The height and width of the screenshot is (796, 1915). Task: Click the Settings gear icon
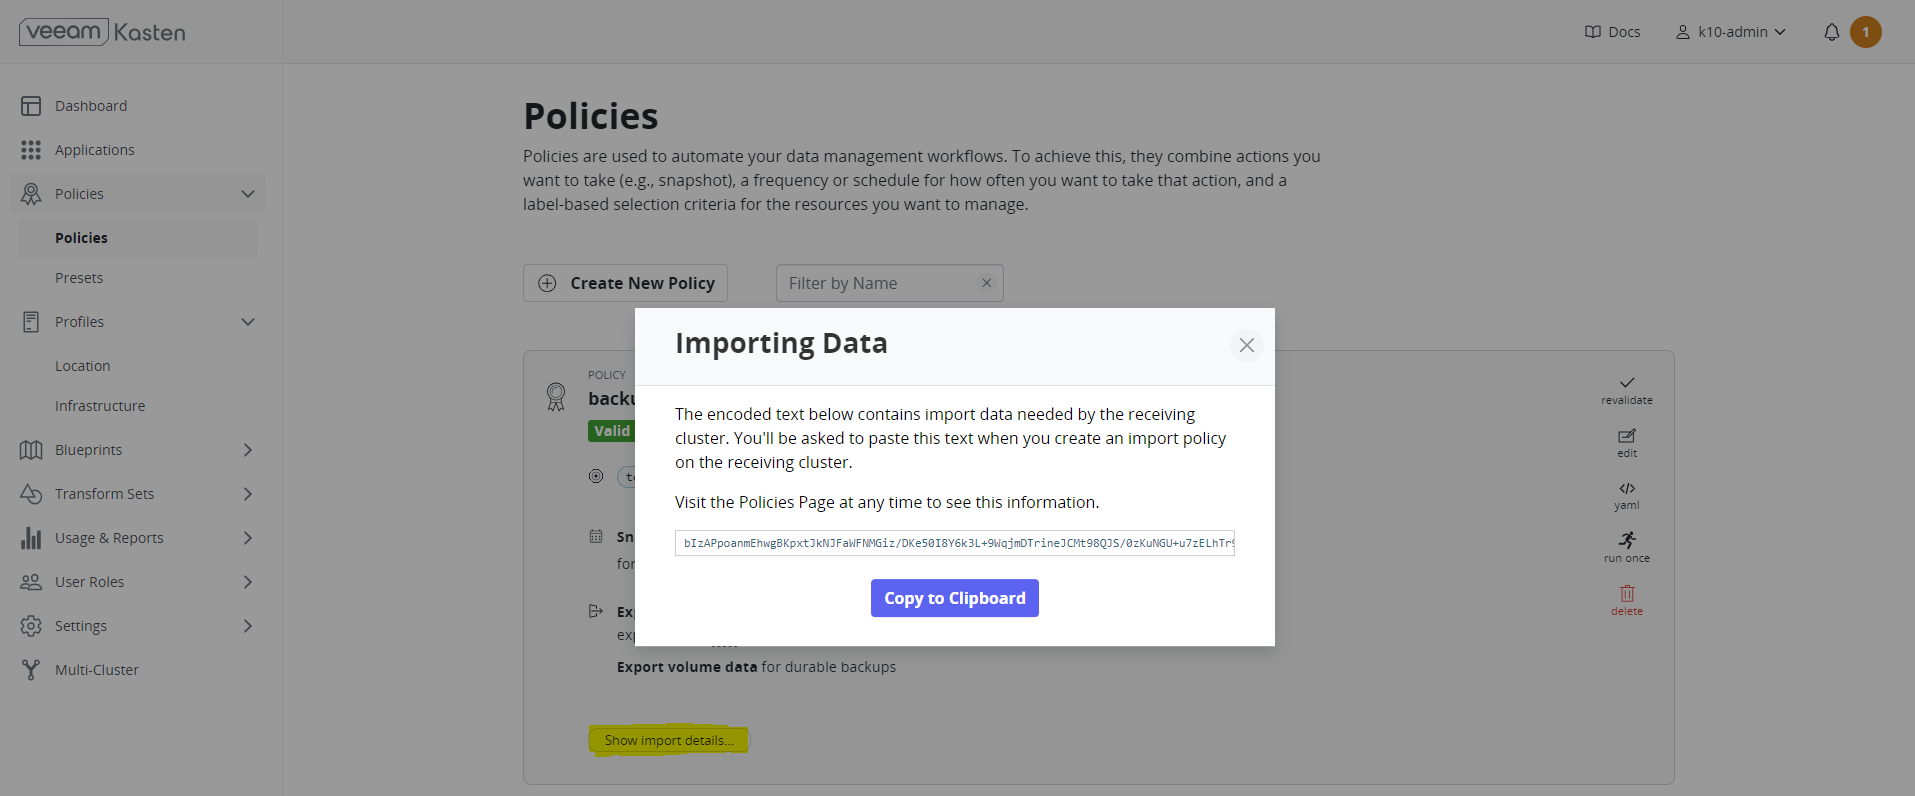[31, 626]
